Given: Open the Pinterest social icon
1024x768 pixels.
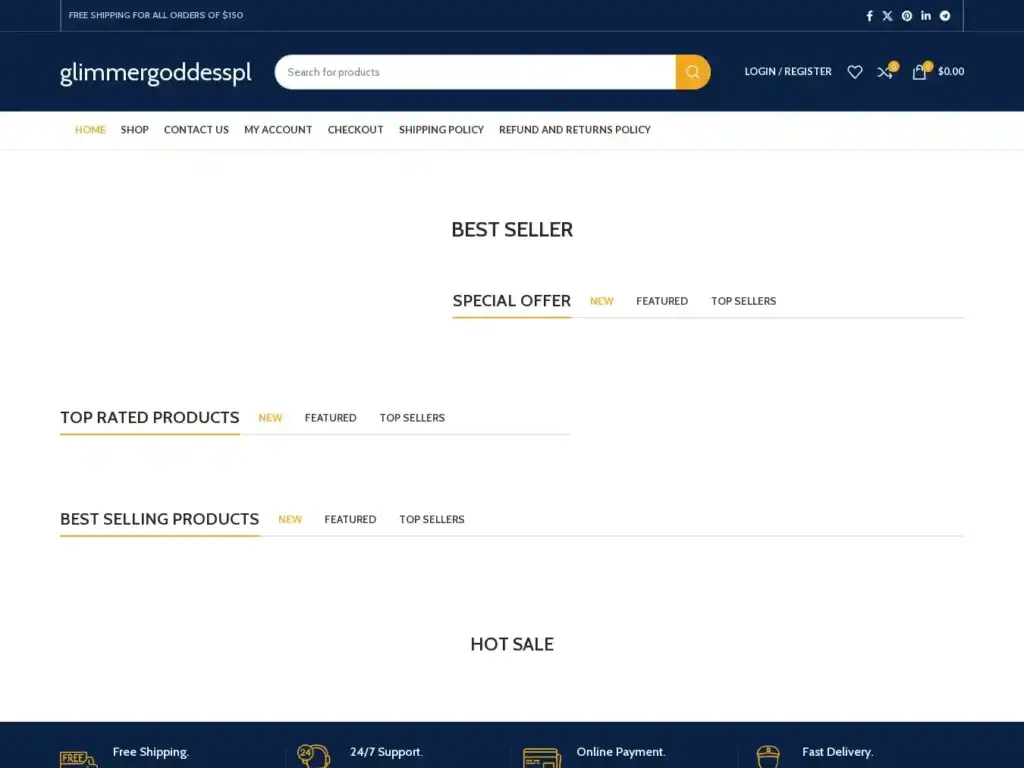Looking at the screenshot, I should pos(907,16).
